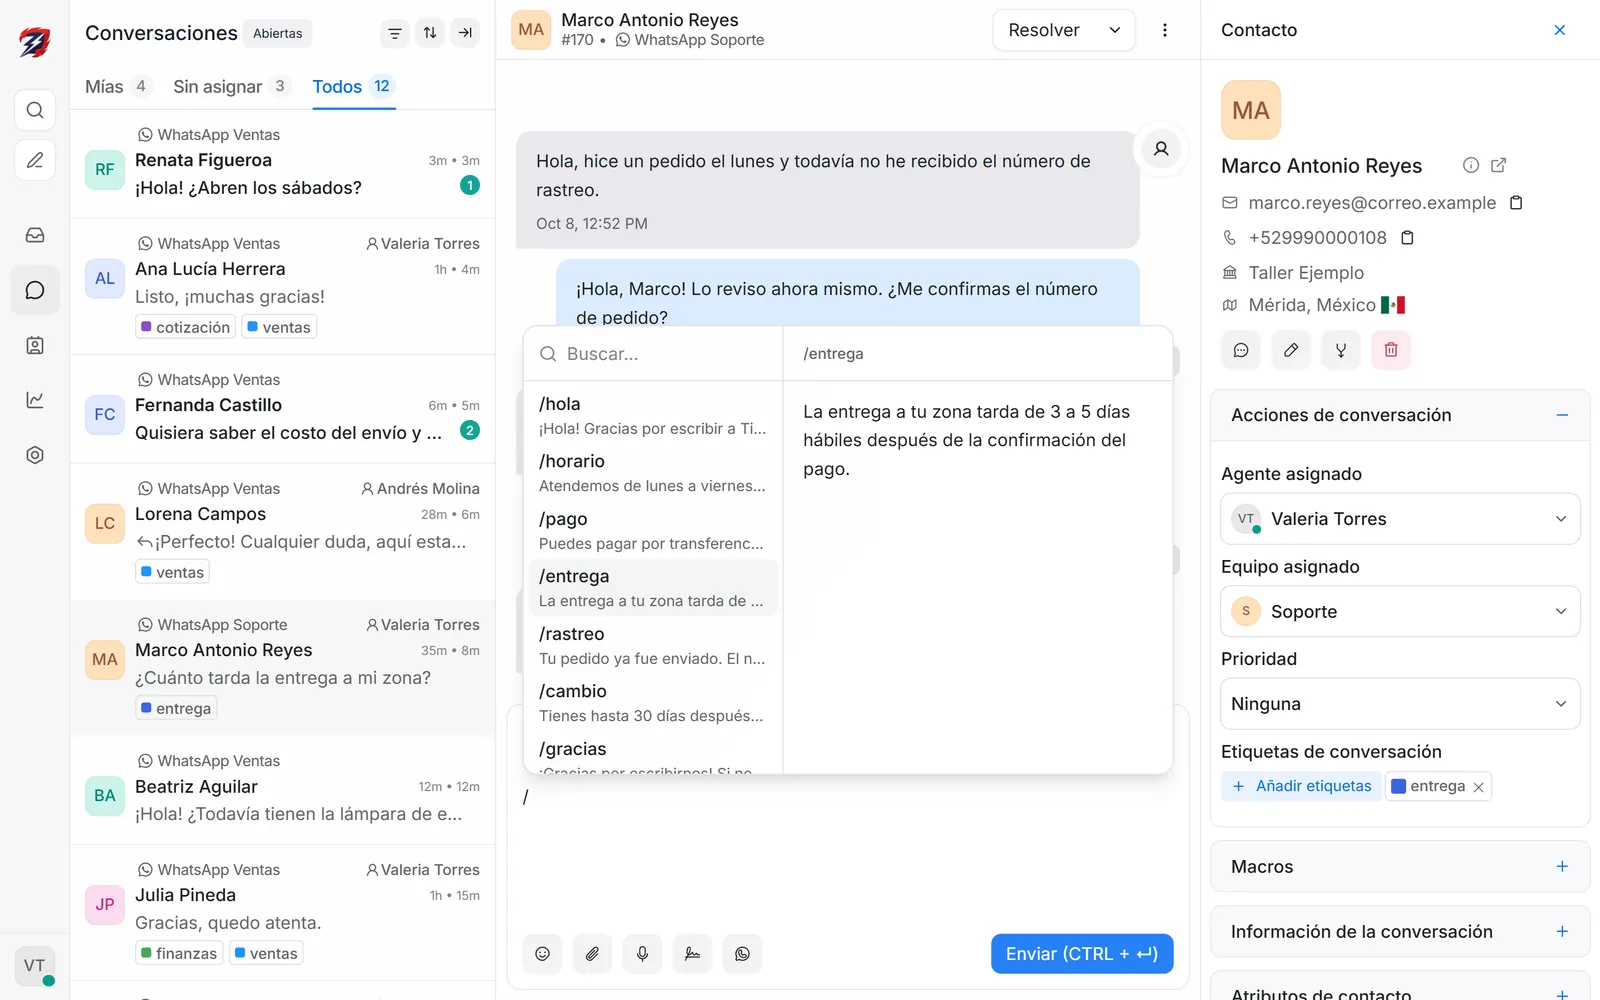Expand the Macros section
The image size is (1600, 1000).
[1562, 867]
